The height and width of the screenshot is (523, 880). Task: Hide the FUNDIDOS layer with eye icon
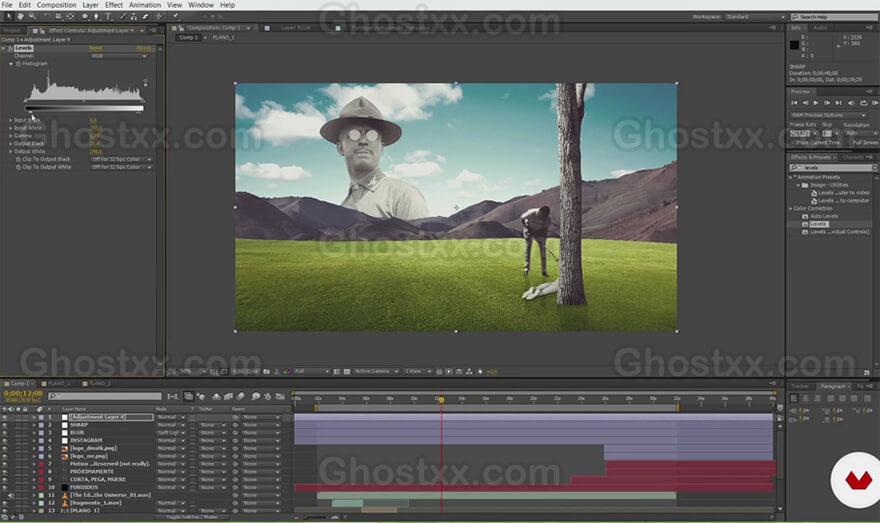(4, 488)
